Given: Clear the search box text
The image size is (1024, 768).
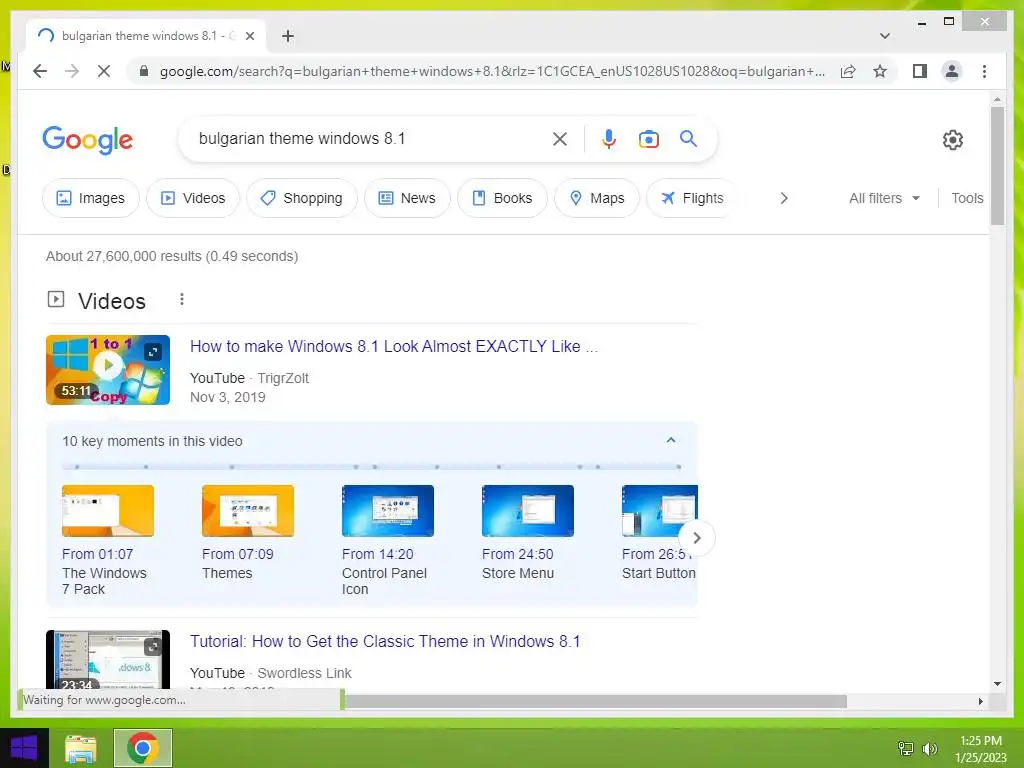Looking at the screenshot, I should point(560,138).
